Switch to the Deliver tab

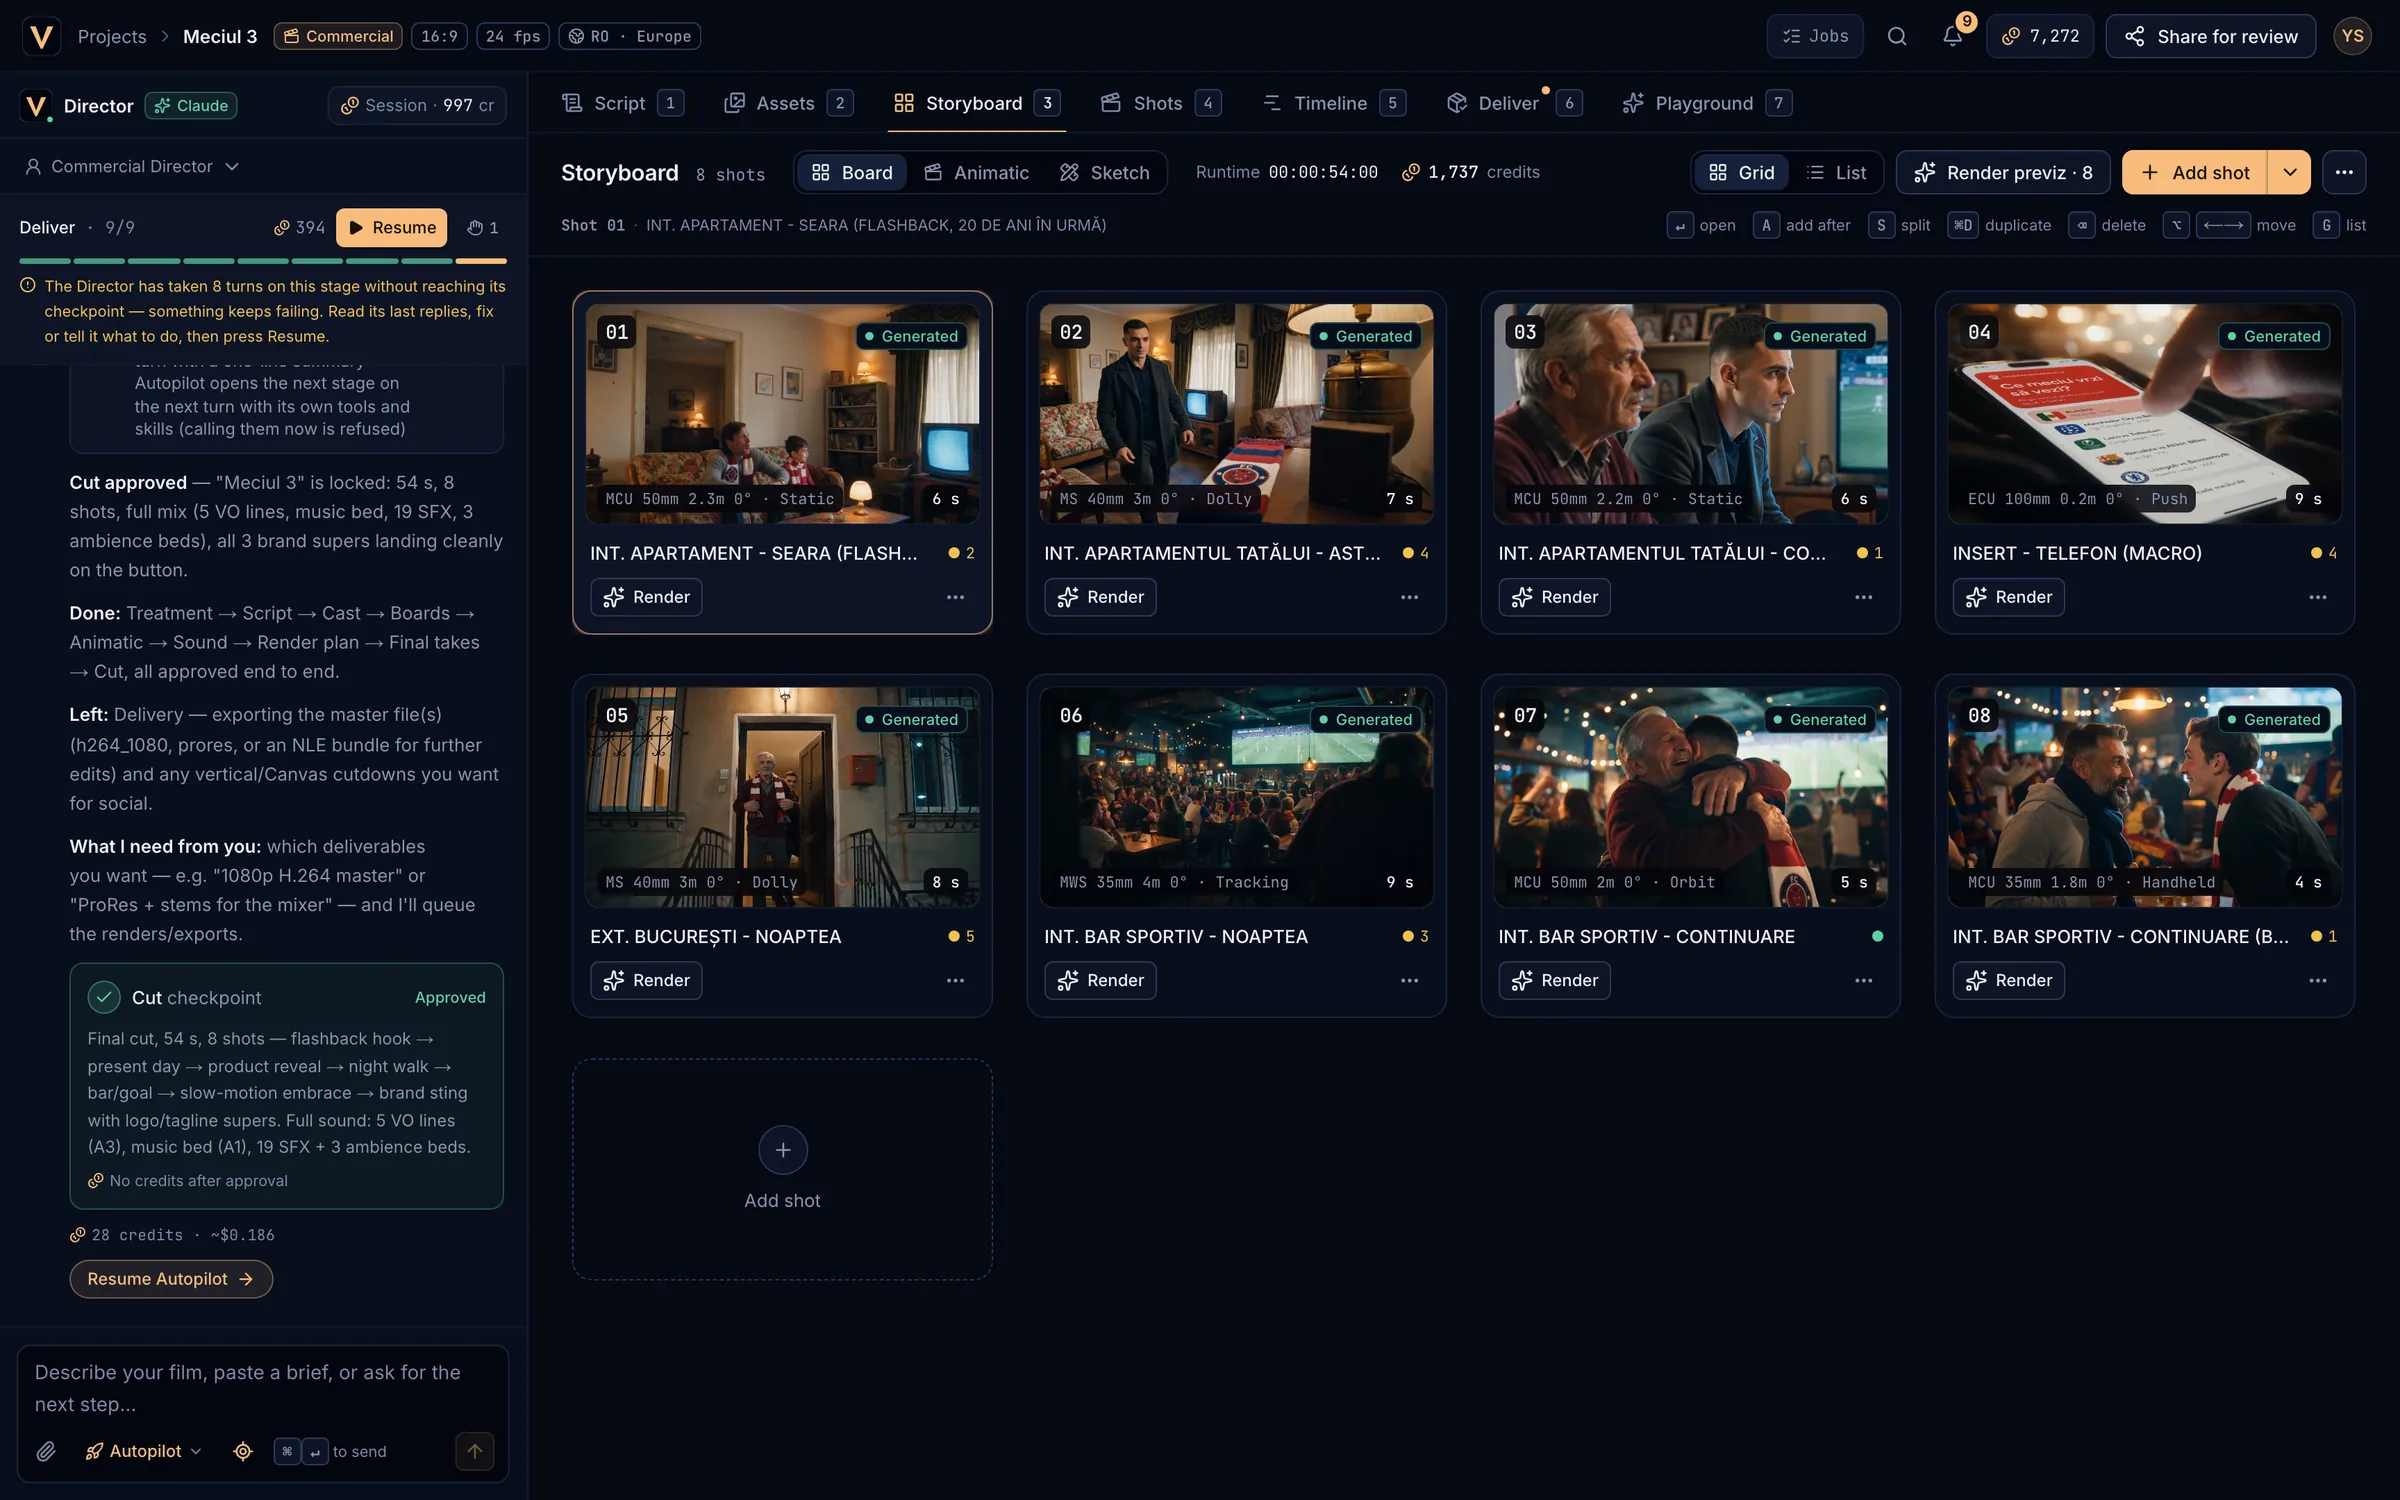point(1514,103)
